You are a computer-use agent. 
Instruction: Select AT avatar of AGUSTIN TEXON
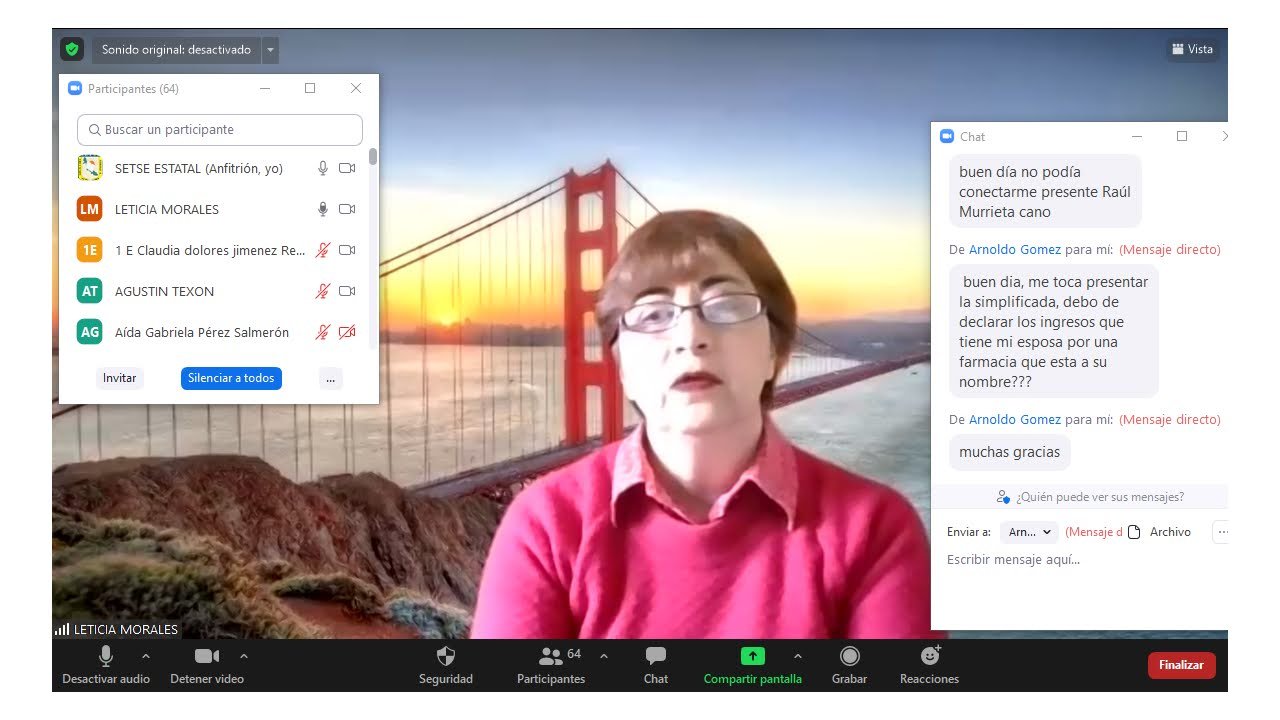pos(90,291)
